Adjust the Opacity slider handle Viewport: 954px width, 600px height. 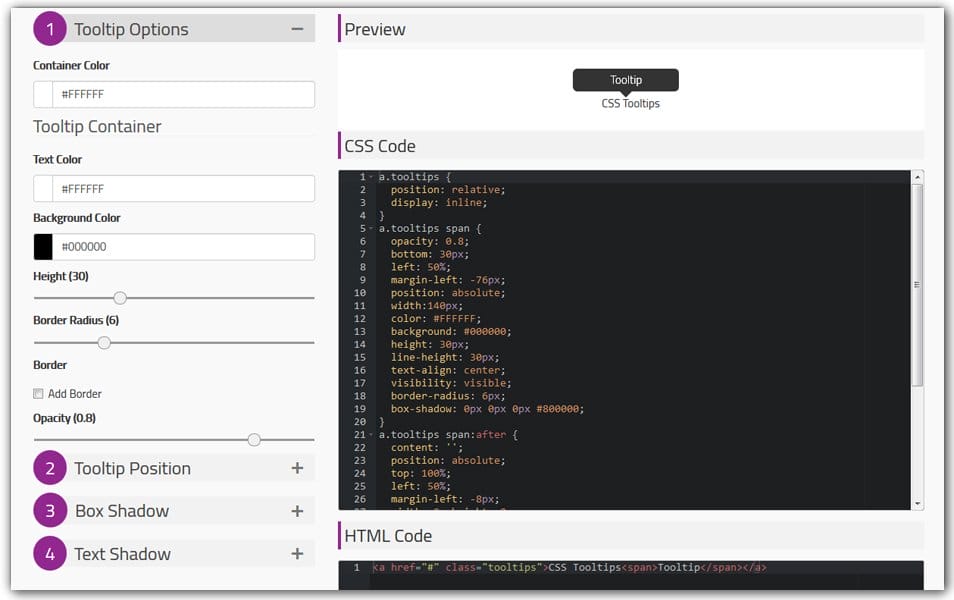254,439
